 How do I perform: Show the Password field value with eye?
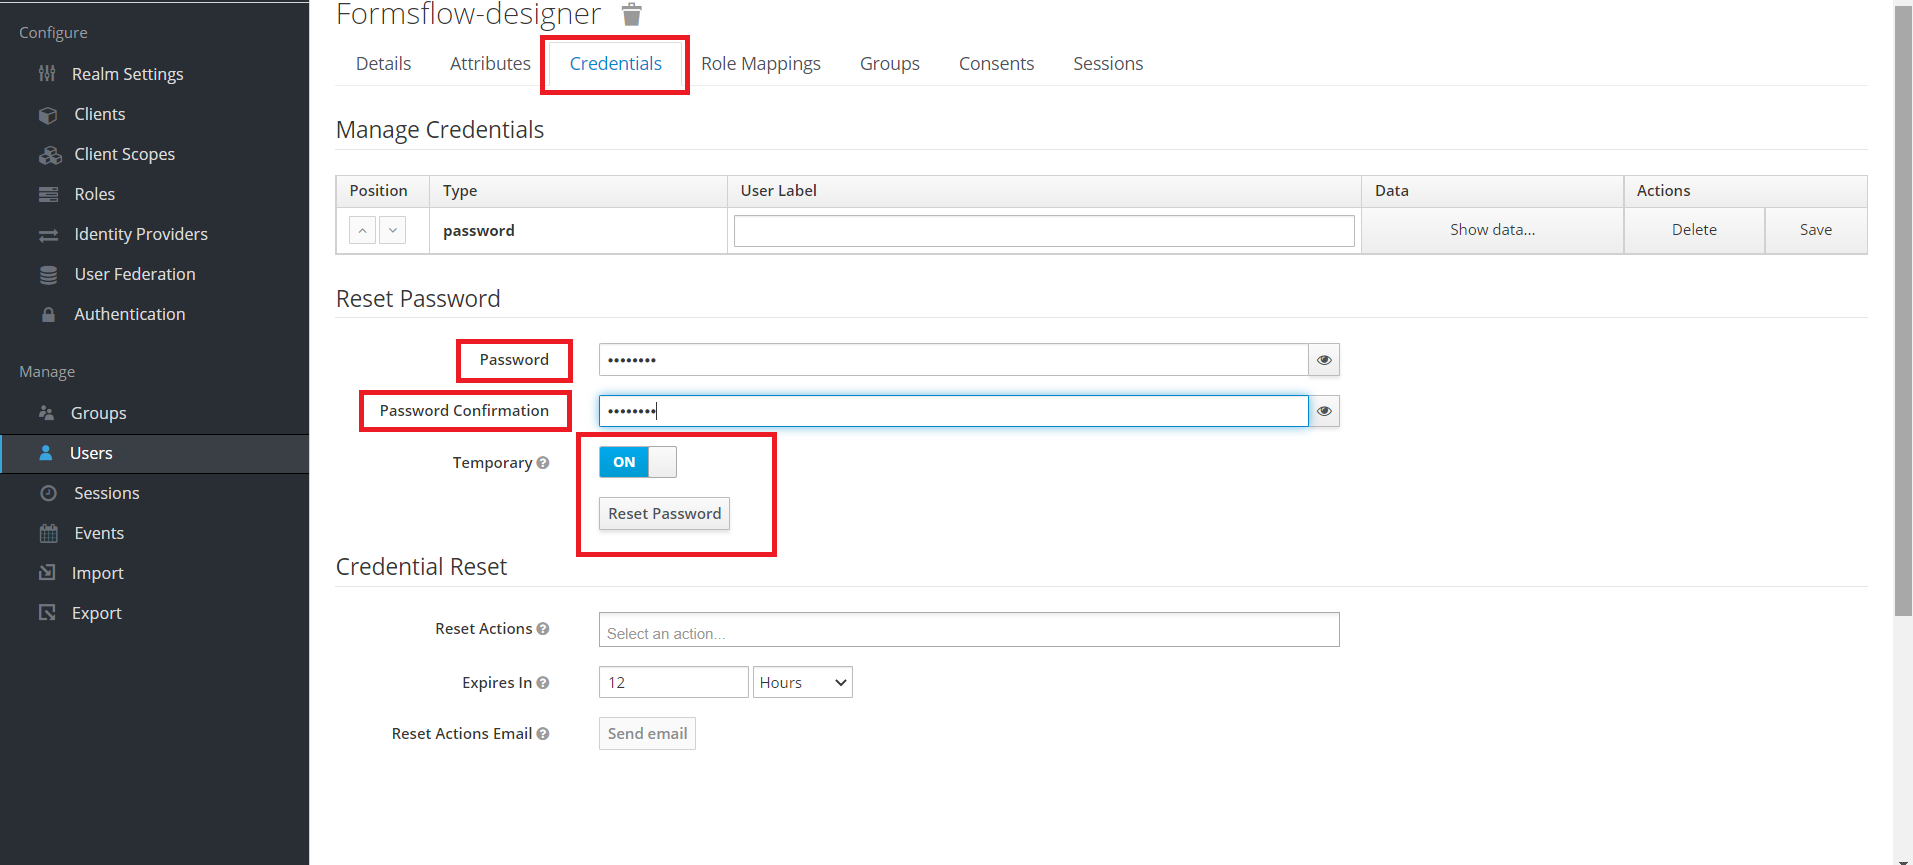(x=1324, y=360)
